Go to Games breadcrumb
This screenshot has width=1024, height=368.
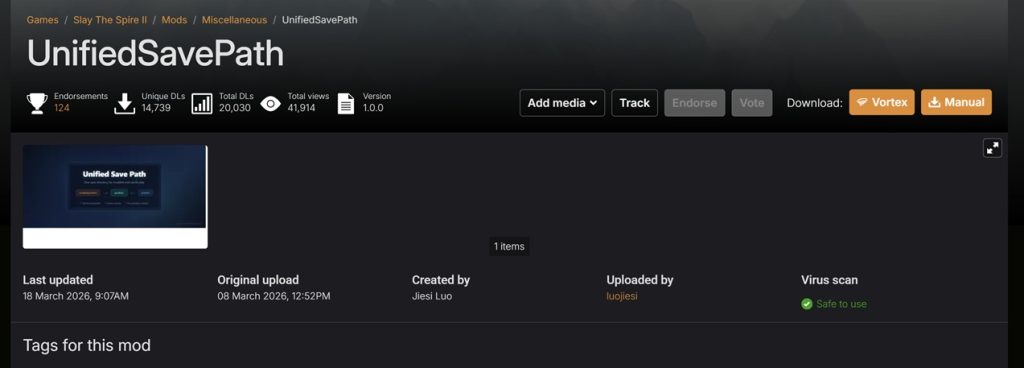tap(42, 20)
